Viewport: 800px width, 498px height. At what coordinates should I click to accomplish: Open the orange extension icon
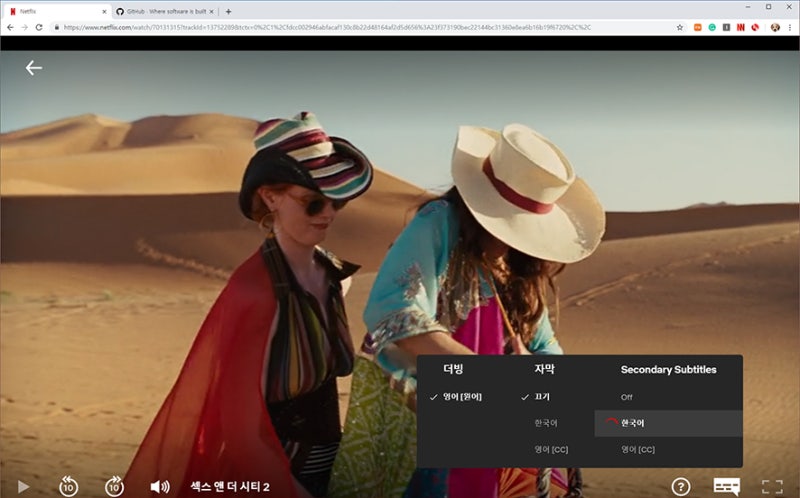click(x=697, y=27)
